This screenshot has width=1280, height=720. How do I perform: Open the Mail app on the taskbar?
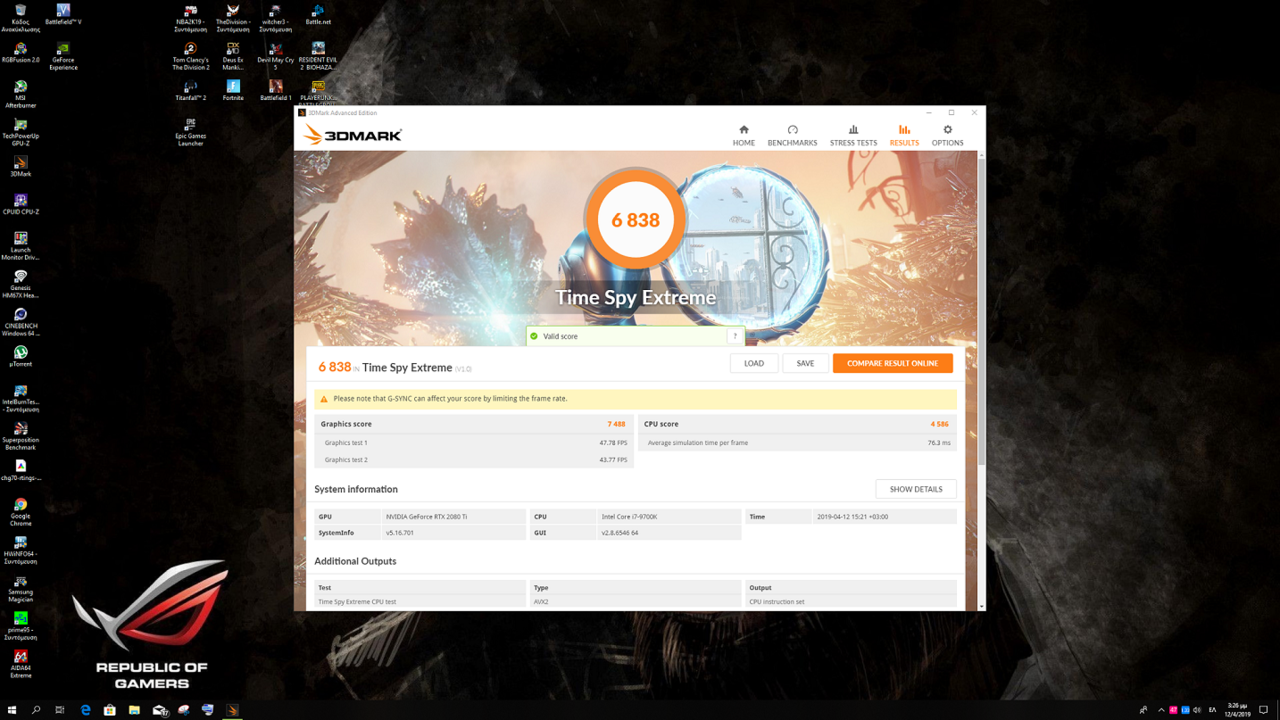[159, 710]
